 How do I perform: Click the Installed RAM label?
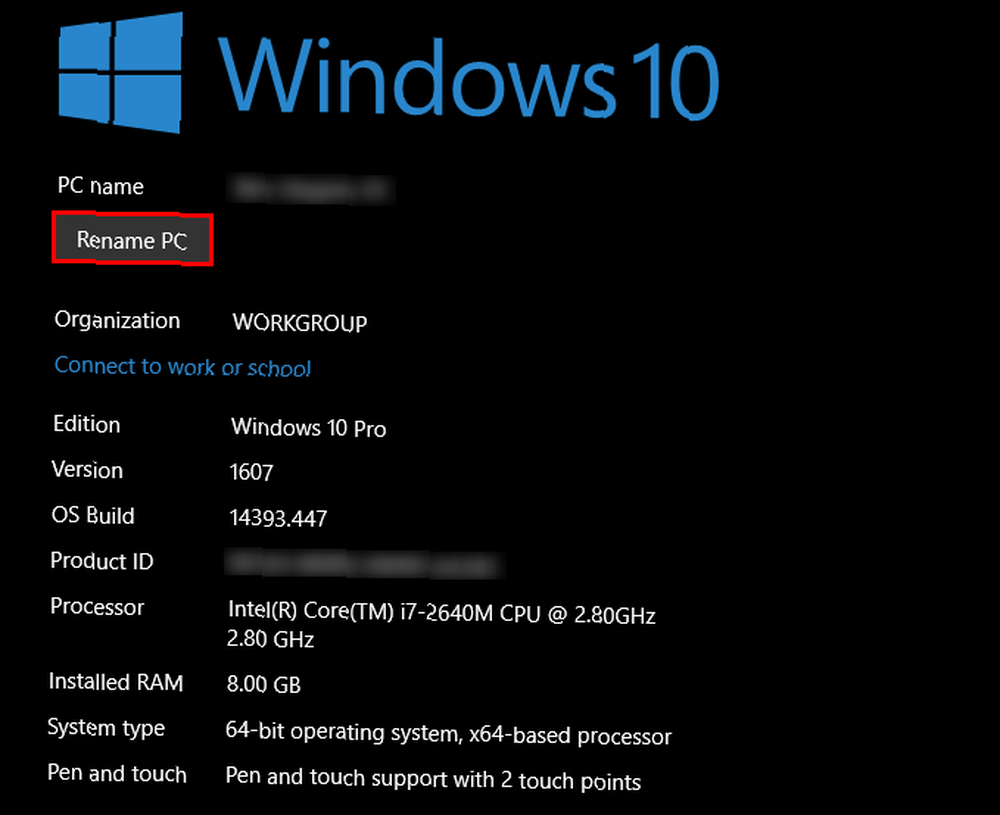pyautogui.click(x=116, y=682)
